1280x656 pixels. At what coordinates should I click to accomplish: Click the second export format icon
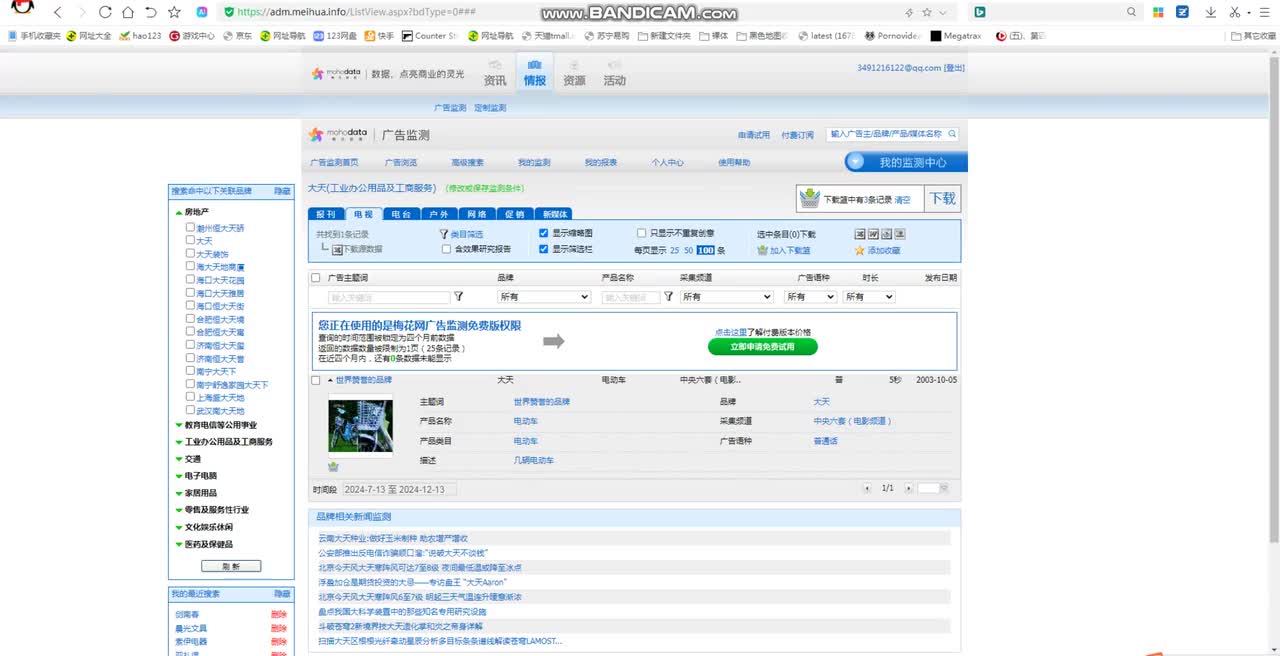pyautogui.click(x=873, y=234)
